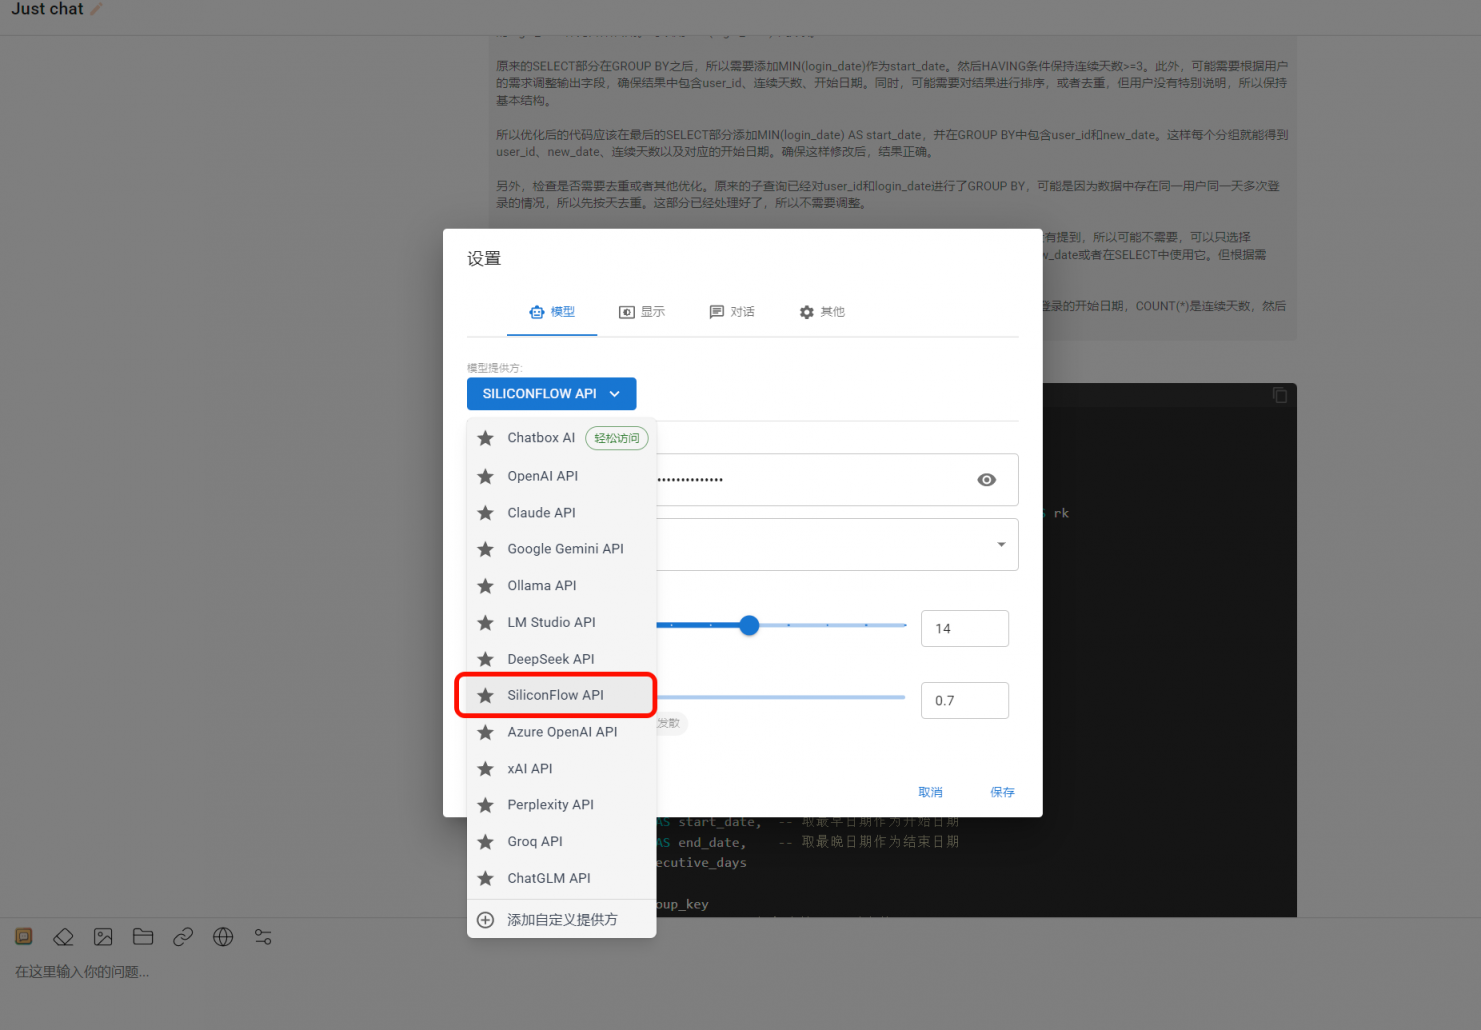Click the star icon beside SiliconFlow API
1481x1030 pixels.
[x=485, y=695]
